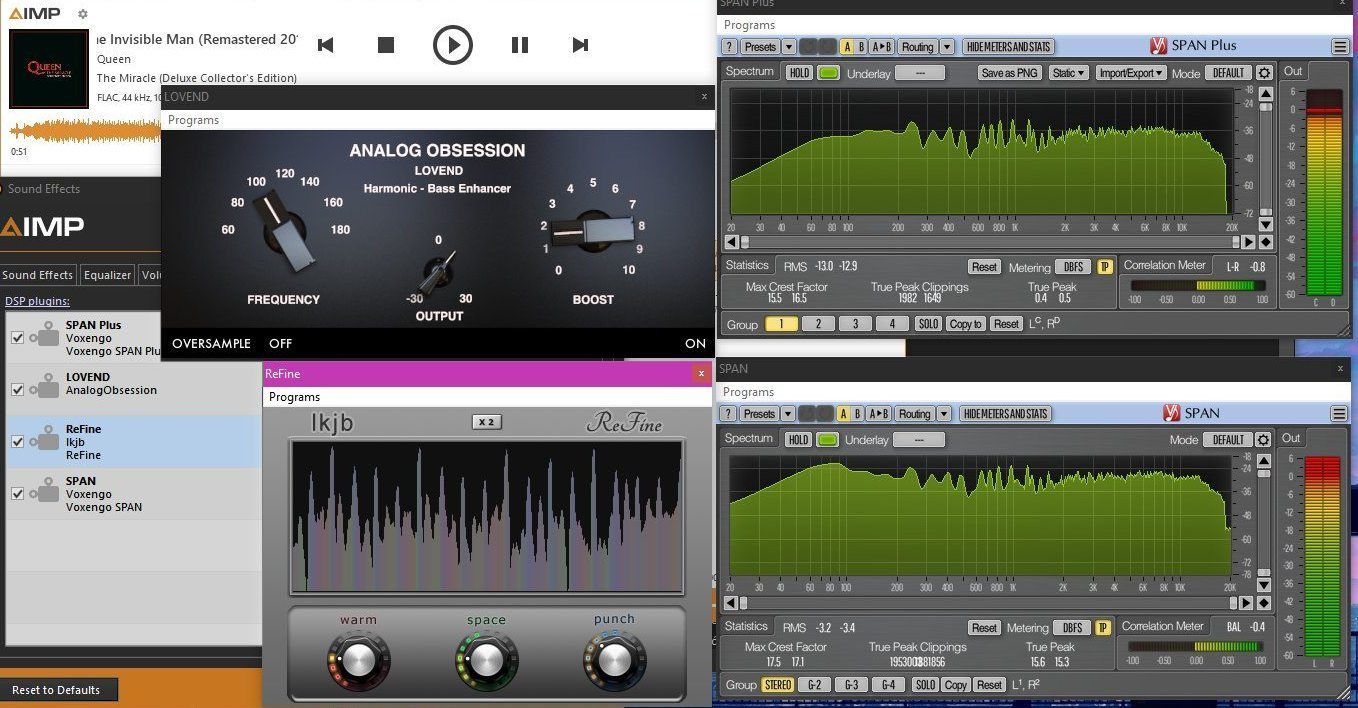1358x708 pixels.
Task: Click SPAN statistics Reset button
Action: 984,628
